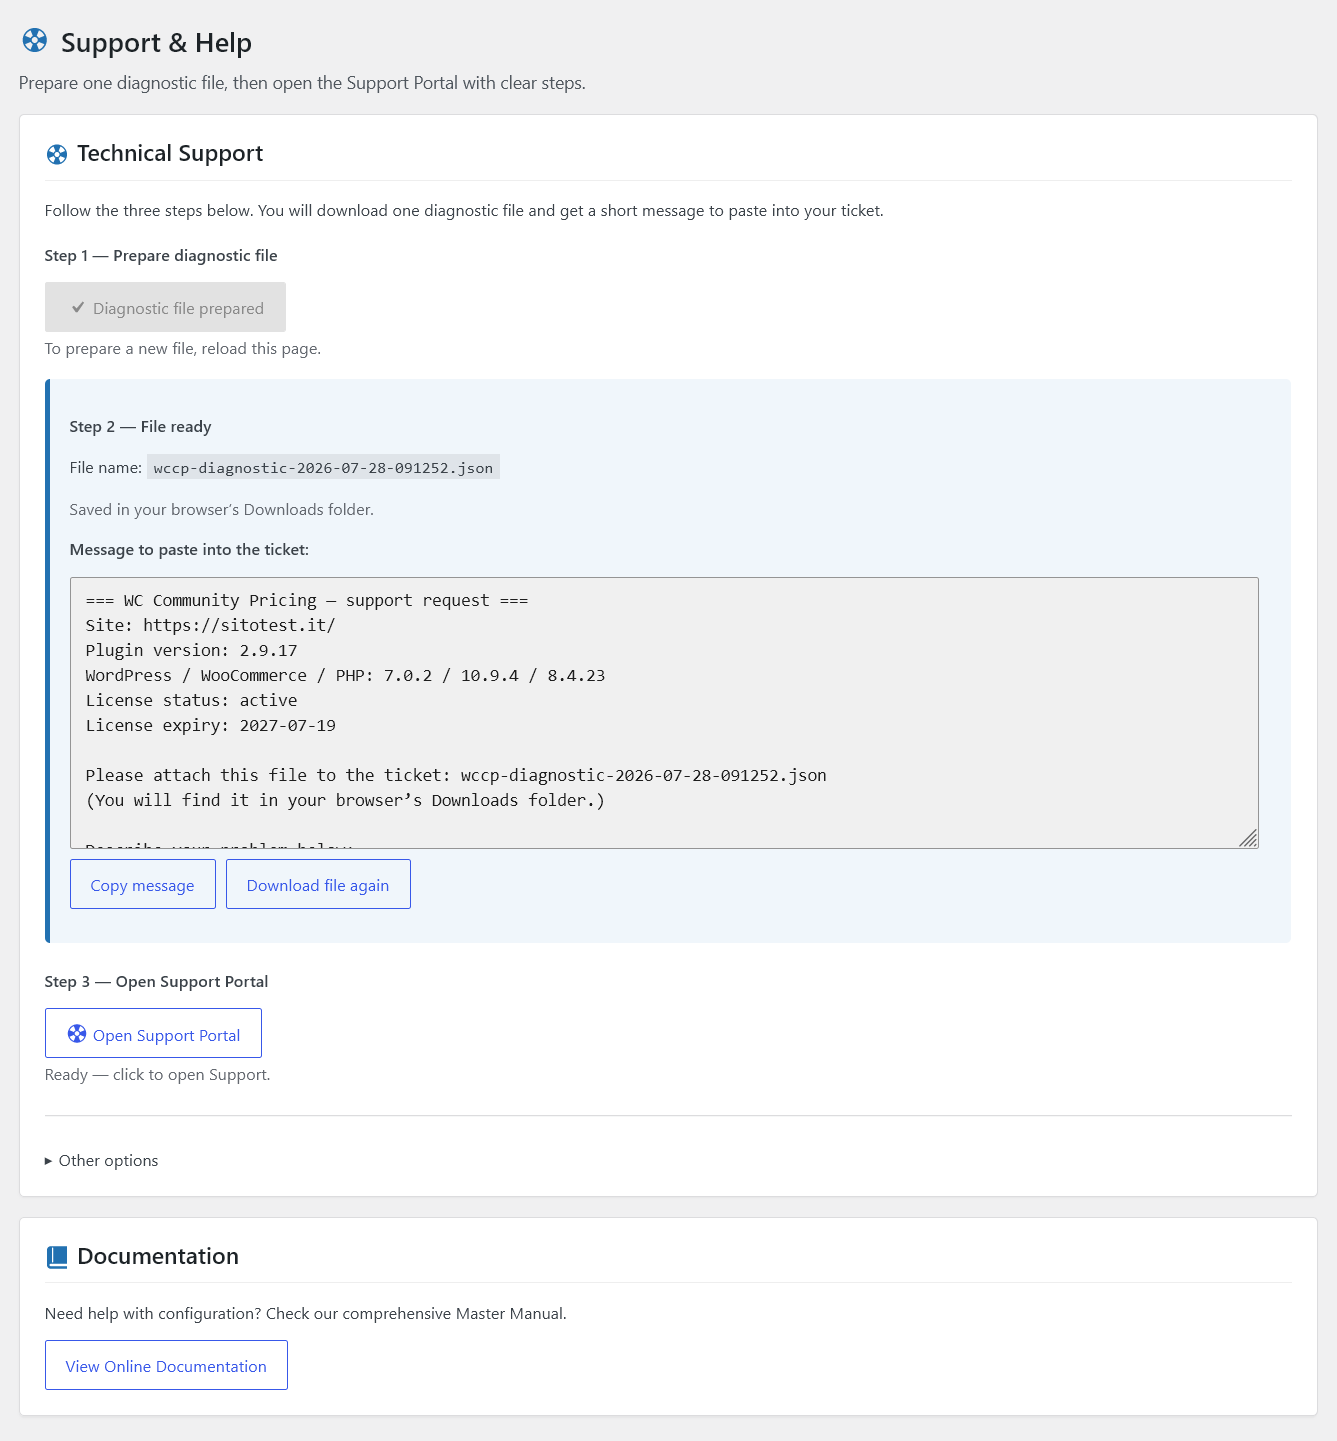Click the lifebuoy icon in Open Support Portal button

(x=77, y=1034)
